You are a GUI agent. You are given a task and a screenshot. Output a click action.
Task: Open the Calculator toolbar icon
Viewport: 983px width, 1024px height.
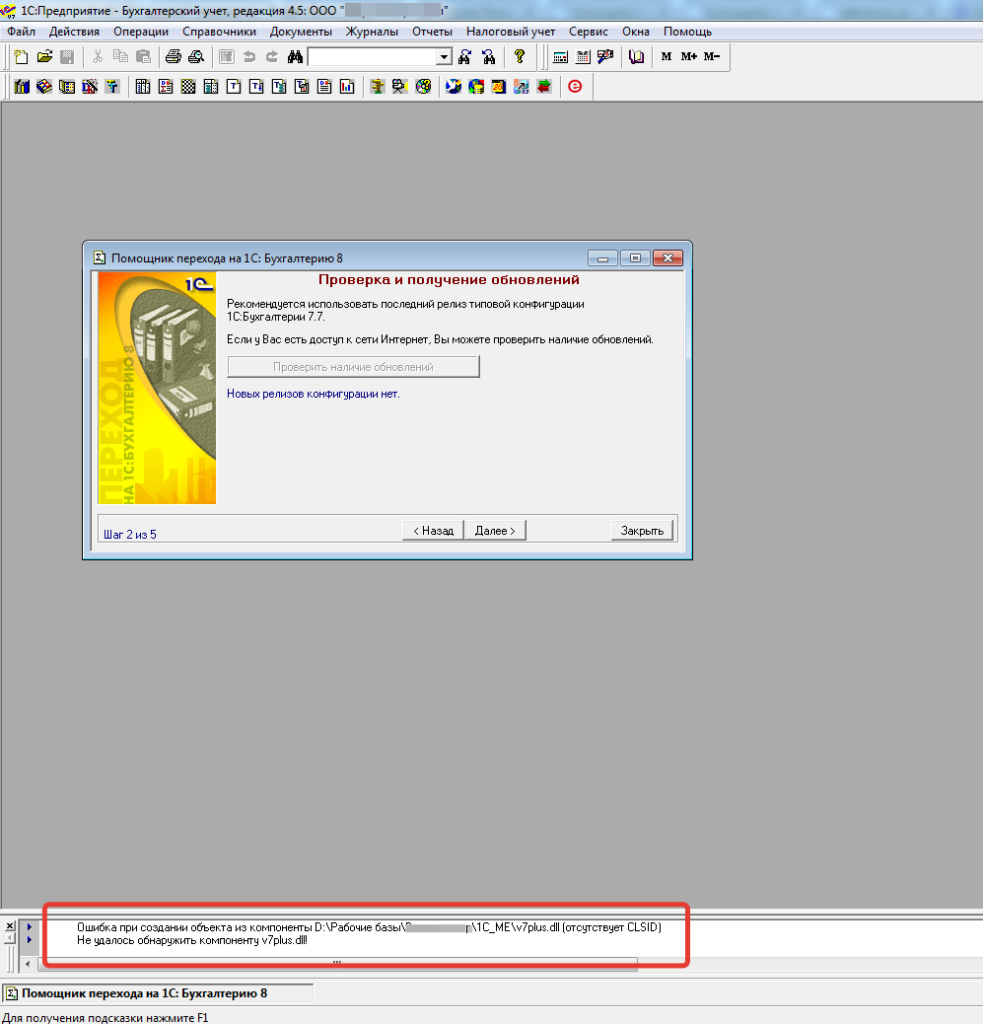[560, 57]
